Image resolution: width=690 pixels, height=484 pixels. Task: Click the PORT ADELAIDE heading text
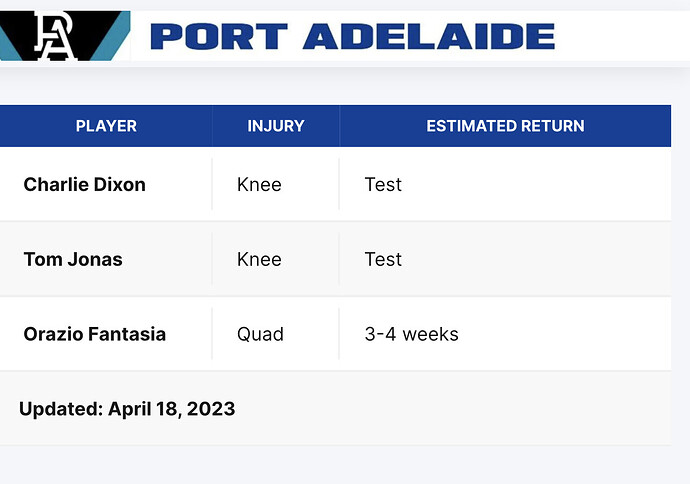pyautogui.click(x=352, y=37)
